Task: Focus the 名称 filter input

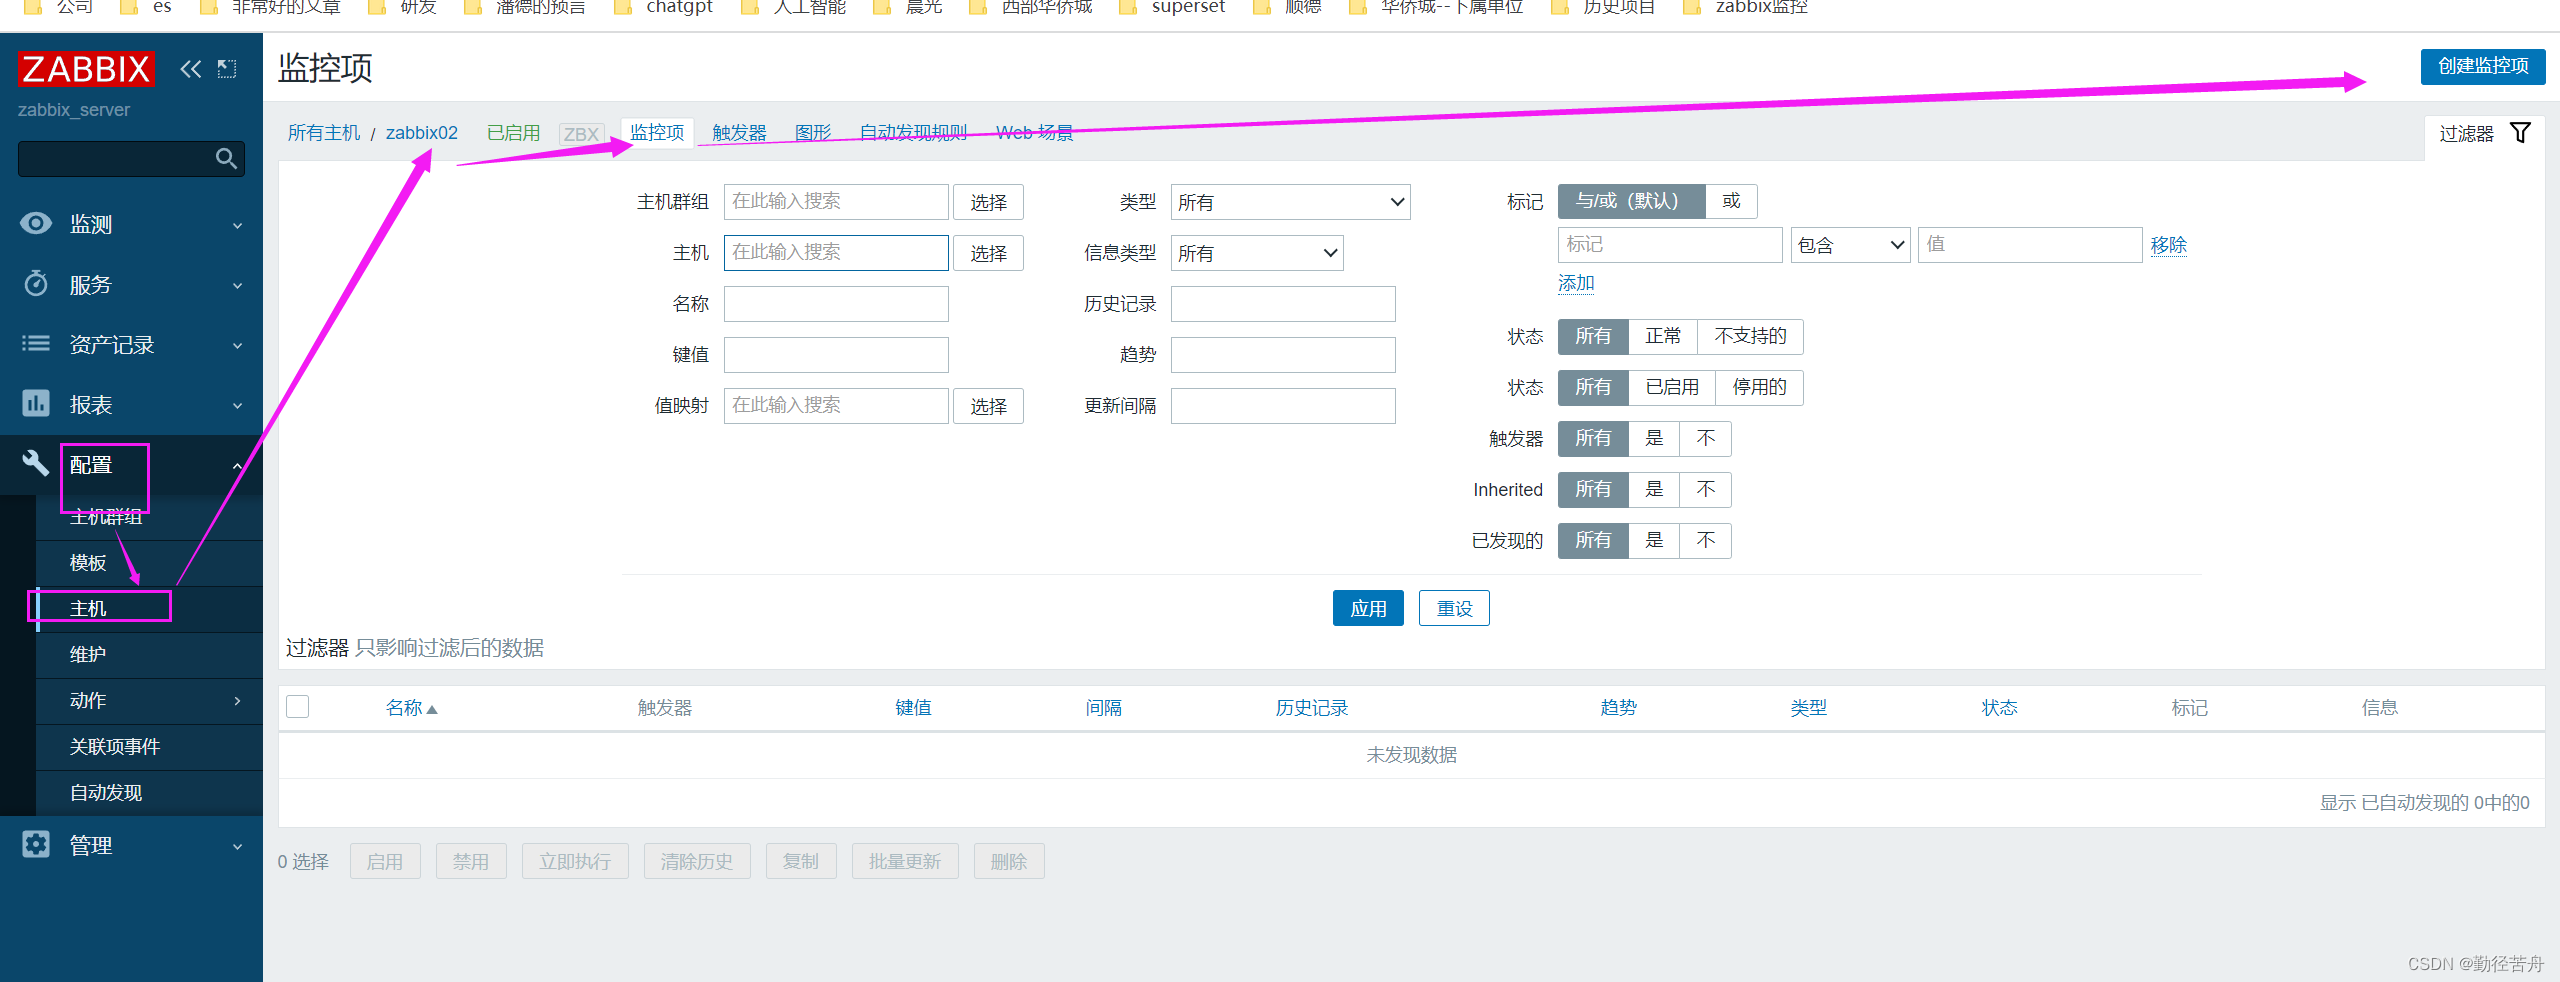Action: (x=836, y=304)
